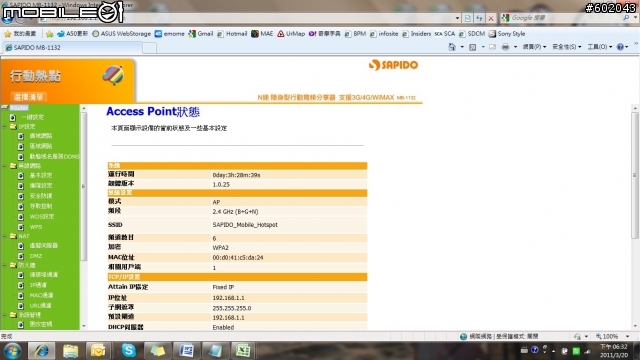Click the Help question mark icon

click(x=620, y=47)
